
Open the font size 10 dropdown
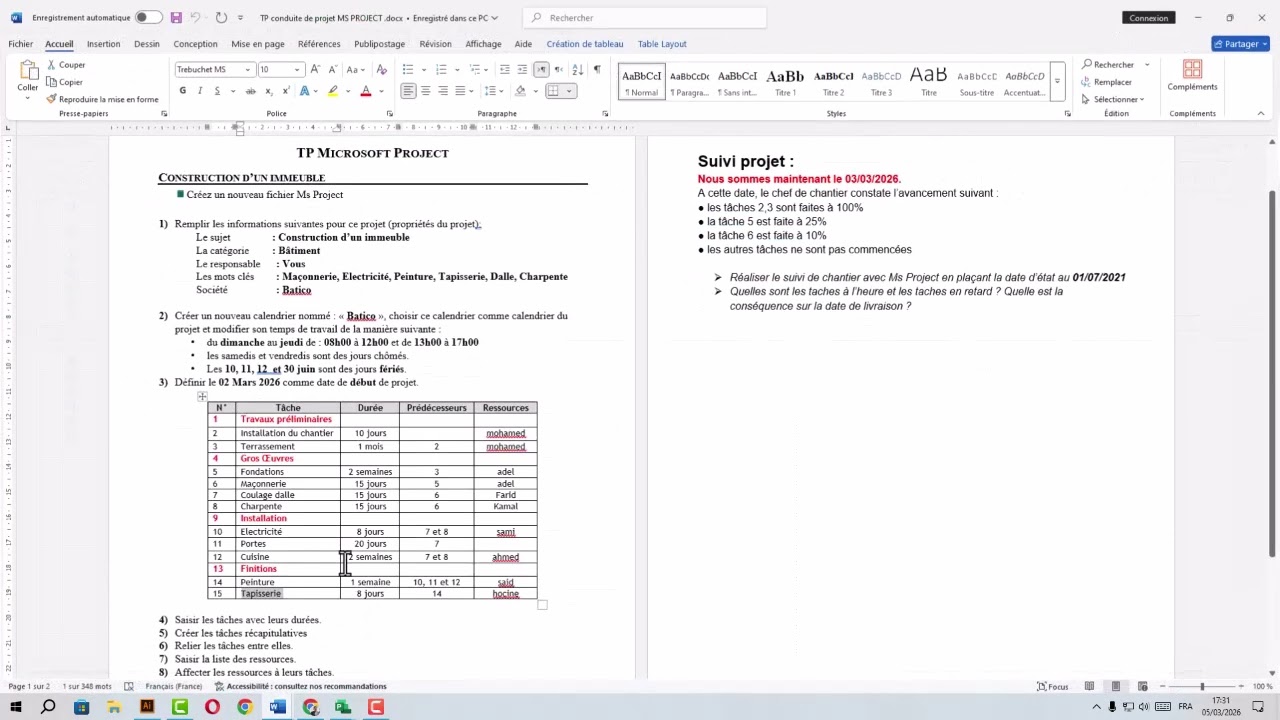click(x=297, y=70)
